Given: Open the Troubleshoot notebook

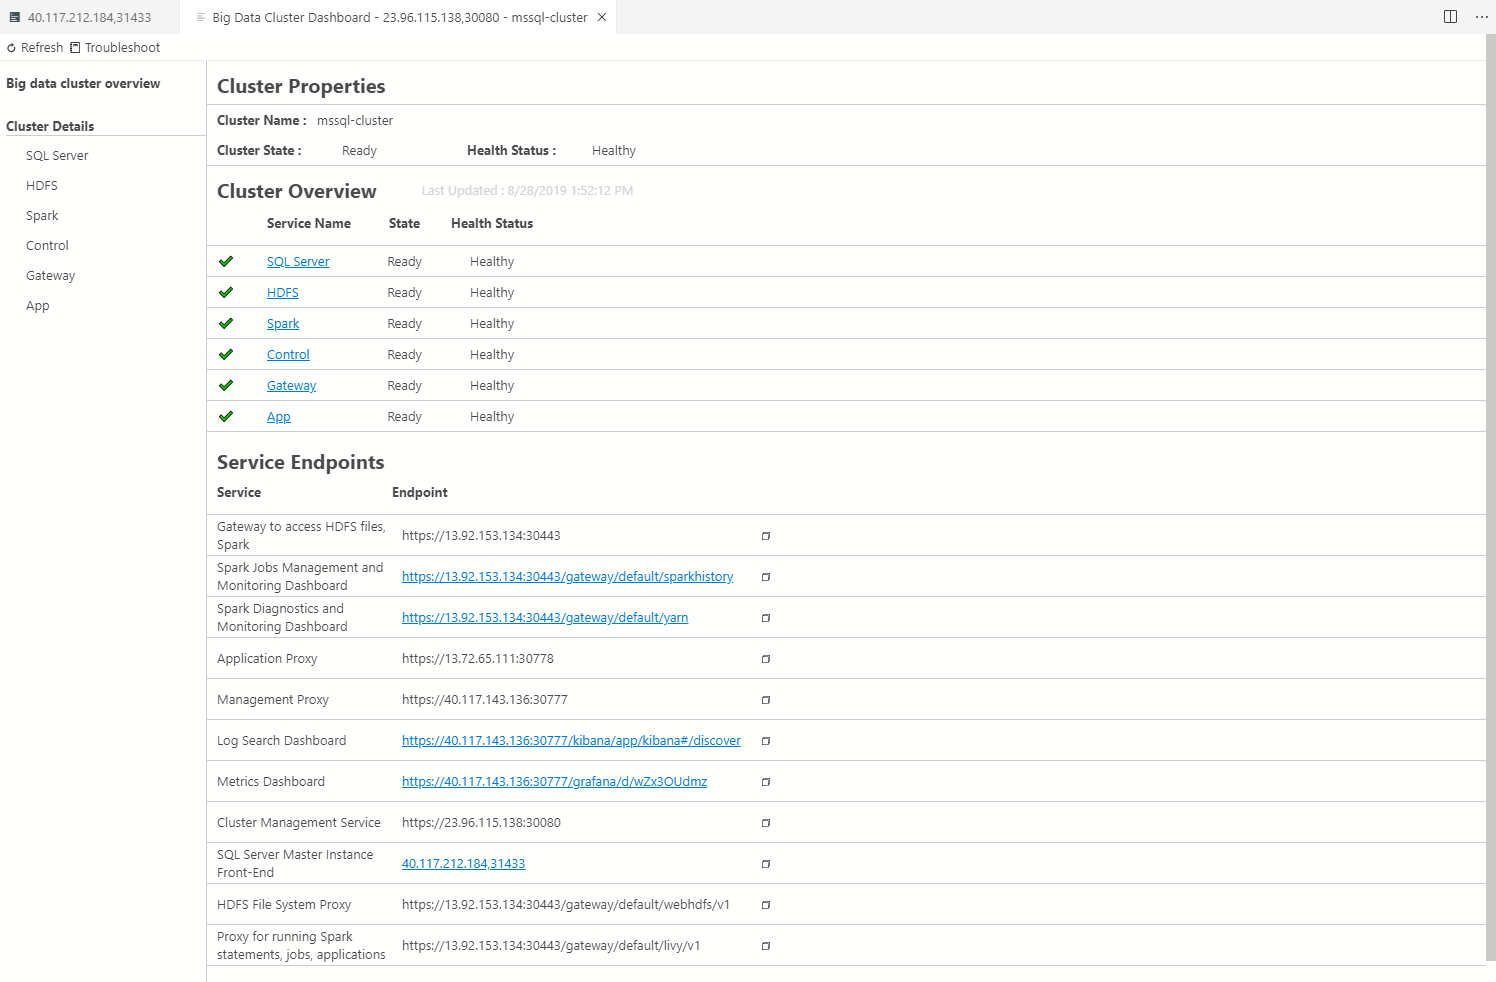Looking at the screenshot, I should [115, 48].
